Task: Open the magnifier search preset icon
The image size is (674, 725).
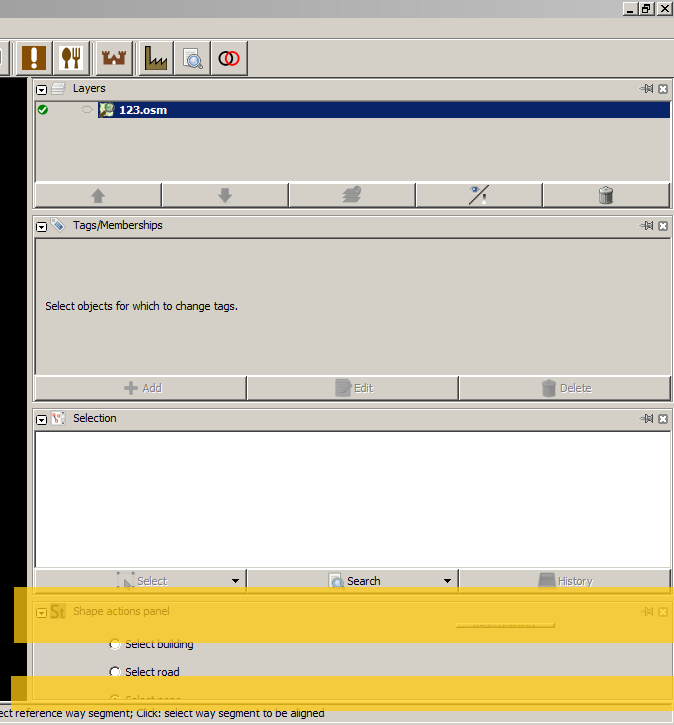Action: point(192,58)
